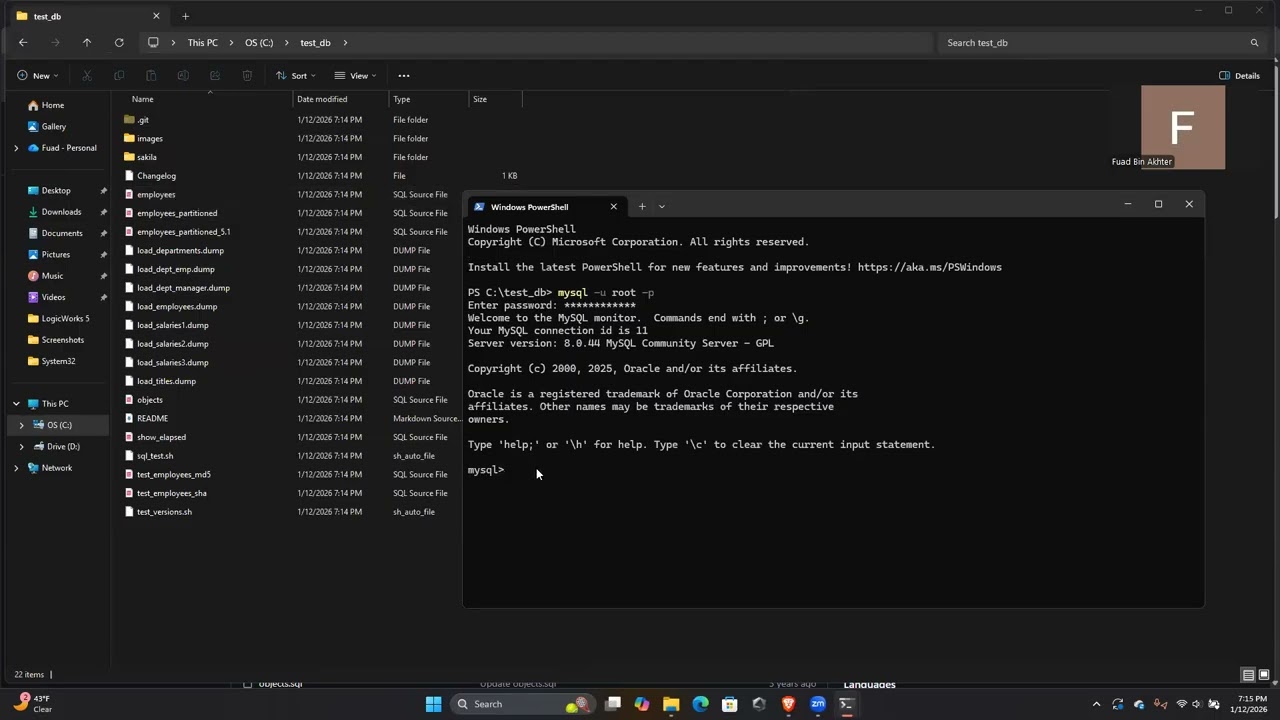Expand the OS (C:) tree node
This screenshot has width=1280, height=720.
[21, 425]
